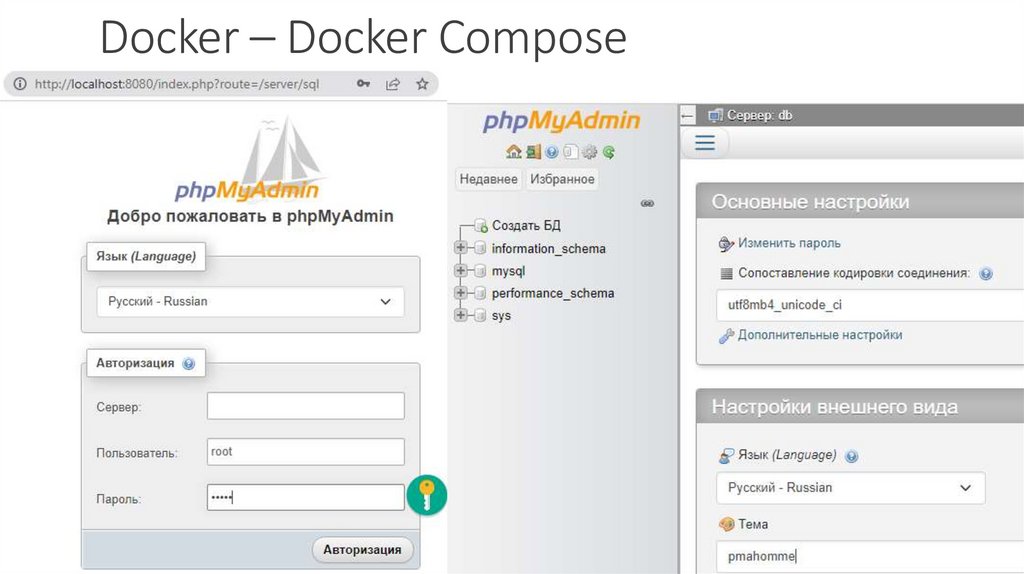The width and height of the screenshot is (1024, 574).
Task: Bookmark the page with the star icon
Action: (423, 84)
